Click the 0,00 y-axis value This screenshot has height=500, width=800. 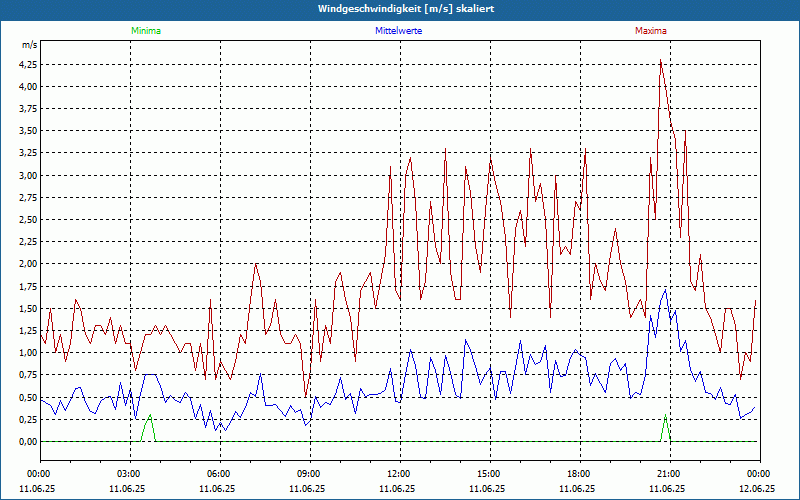coord(28,442)
